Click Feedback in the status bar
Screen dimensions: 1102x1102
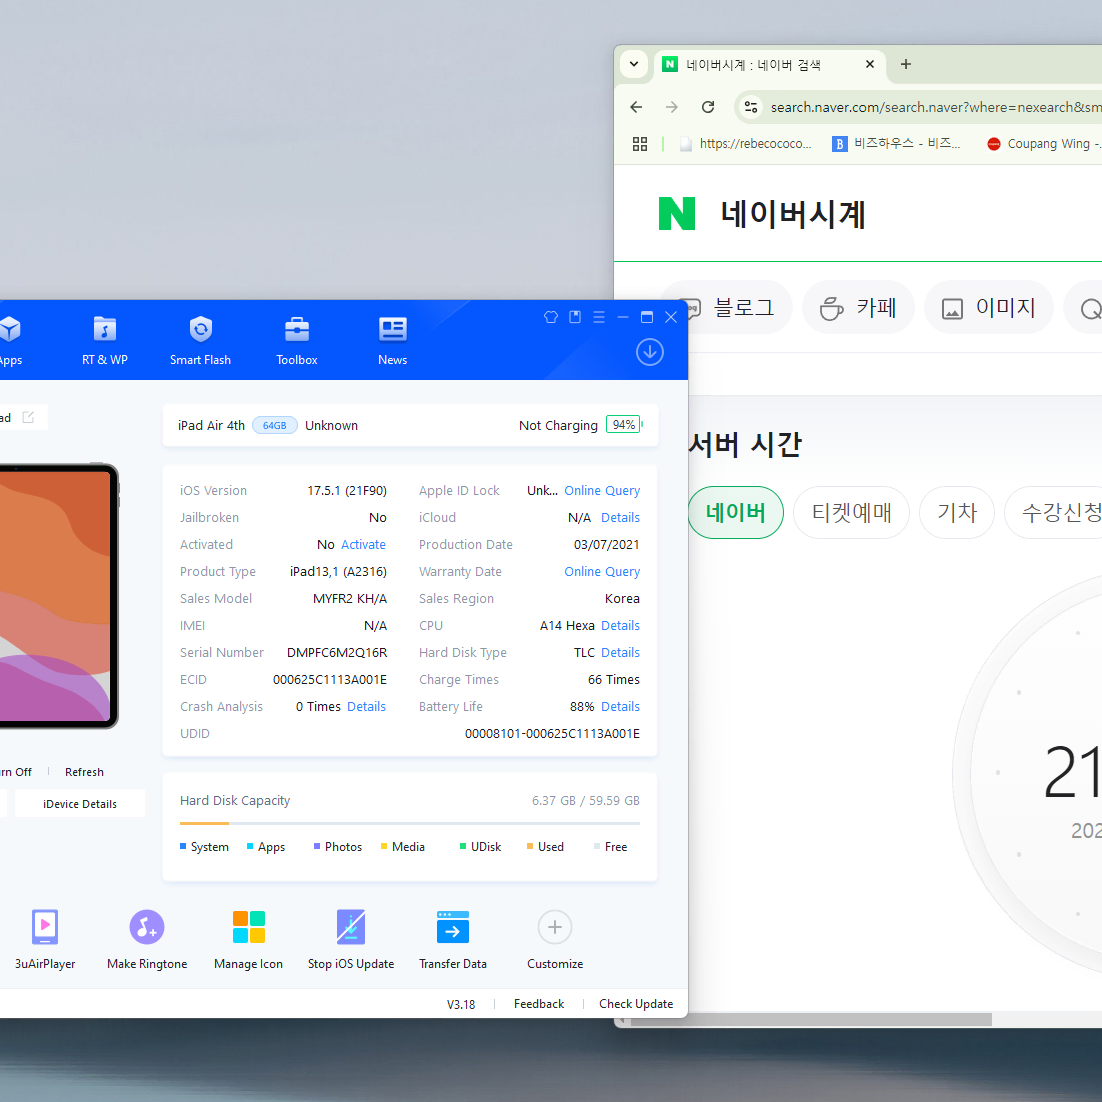click(538, 1004)
